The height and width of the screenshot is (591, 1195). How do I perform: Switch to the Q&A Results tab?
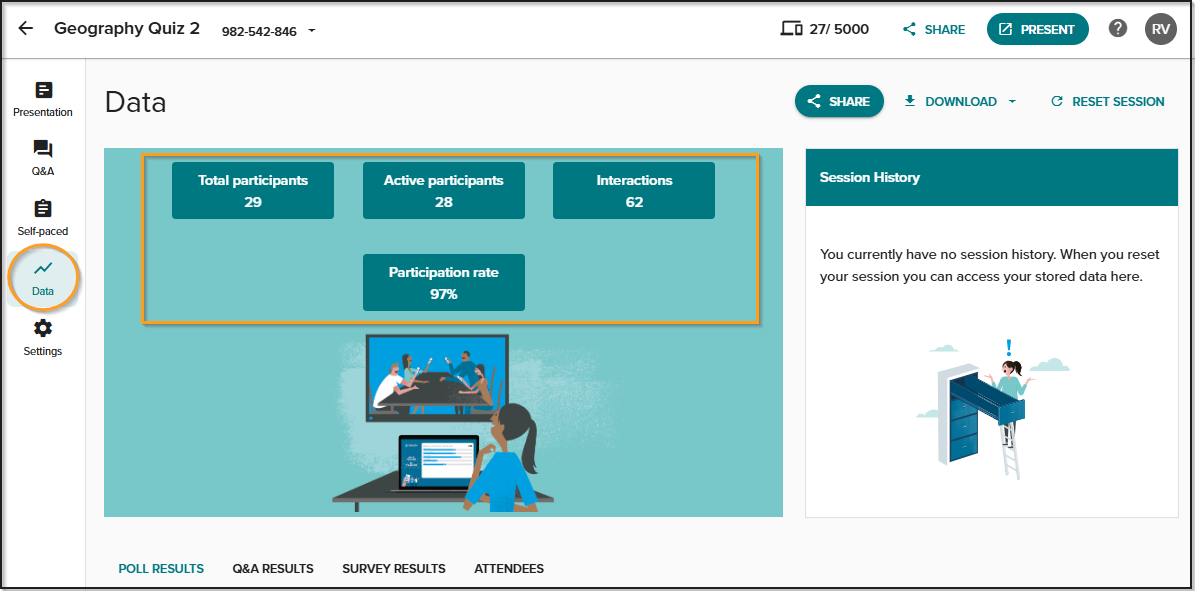(x=273, y=569)
